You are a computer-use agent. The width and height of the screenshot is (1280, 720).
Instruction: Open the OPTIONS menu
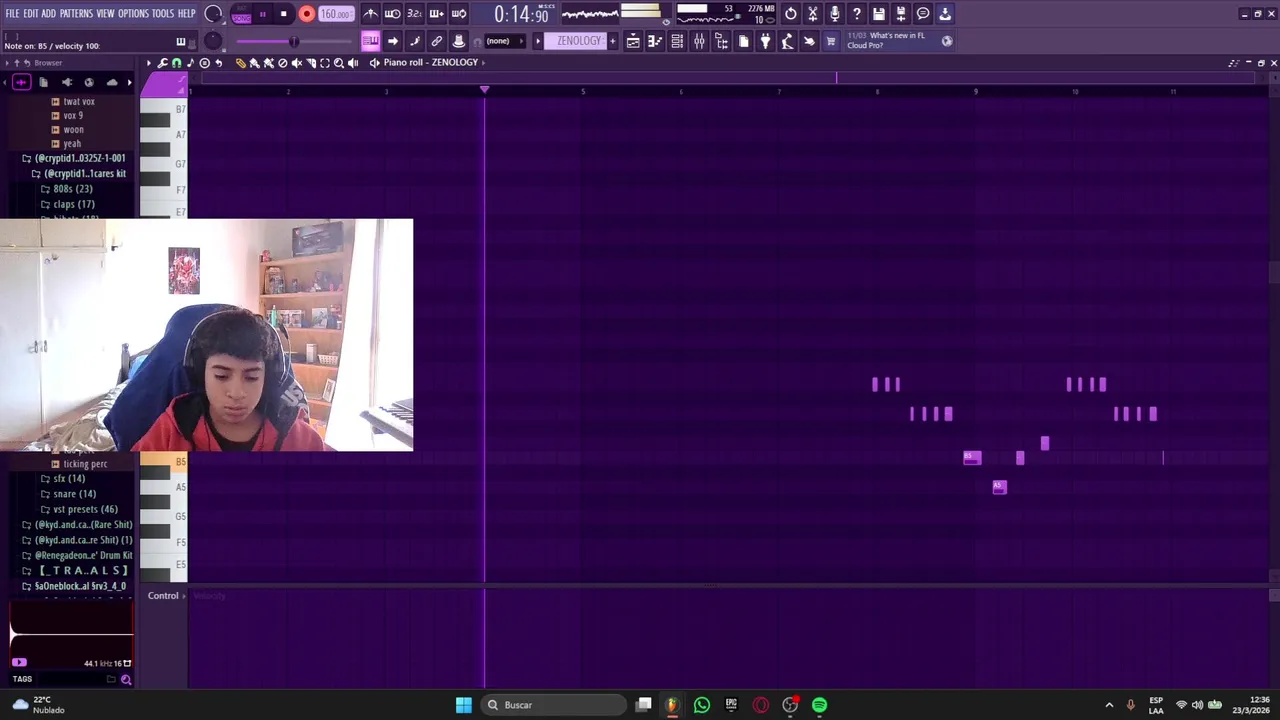click(x=133, y=14)
